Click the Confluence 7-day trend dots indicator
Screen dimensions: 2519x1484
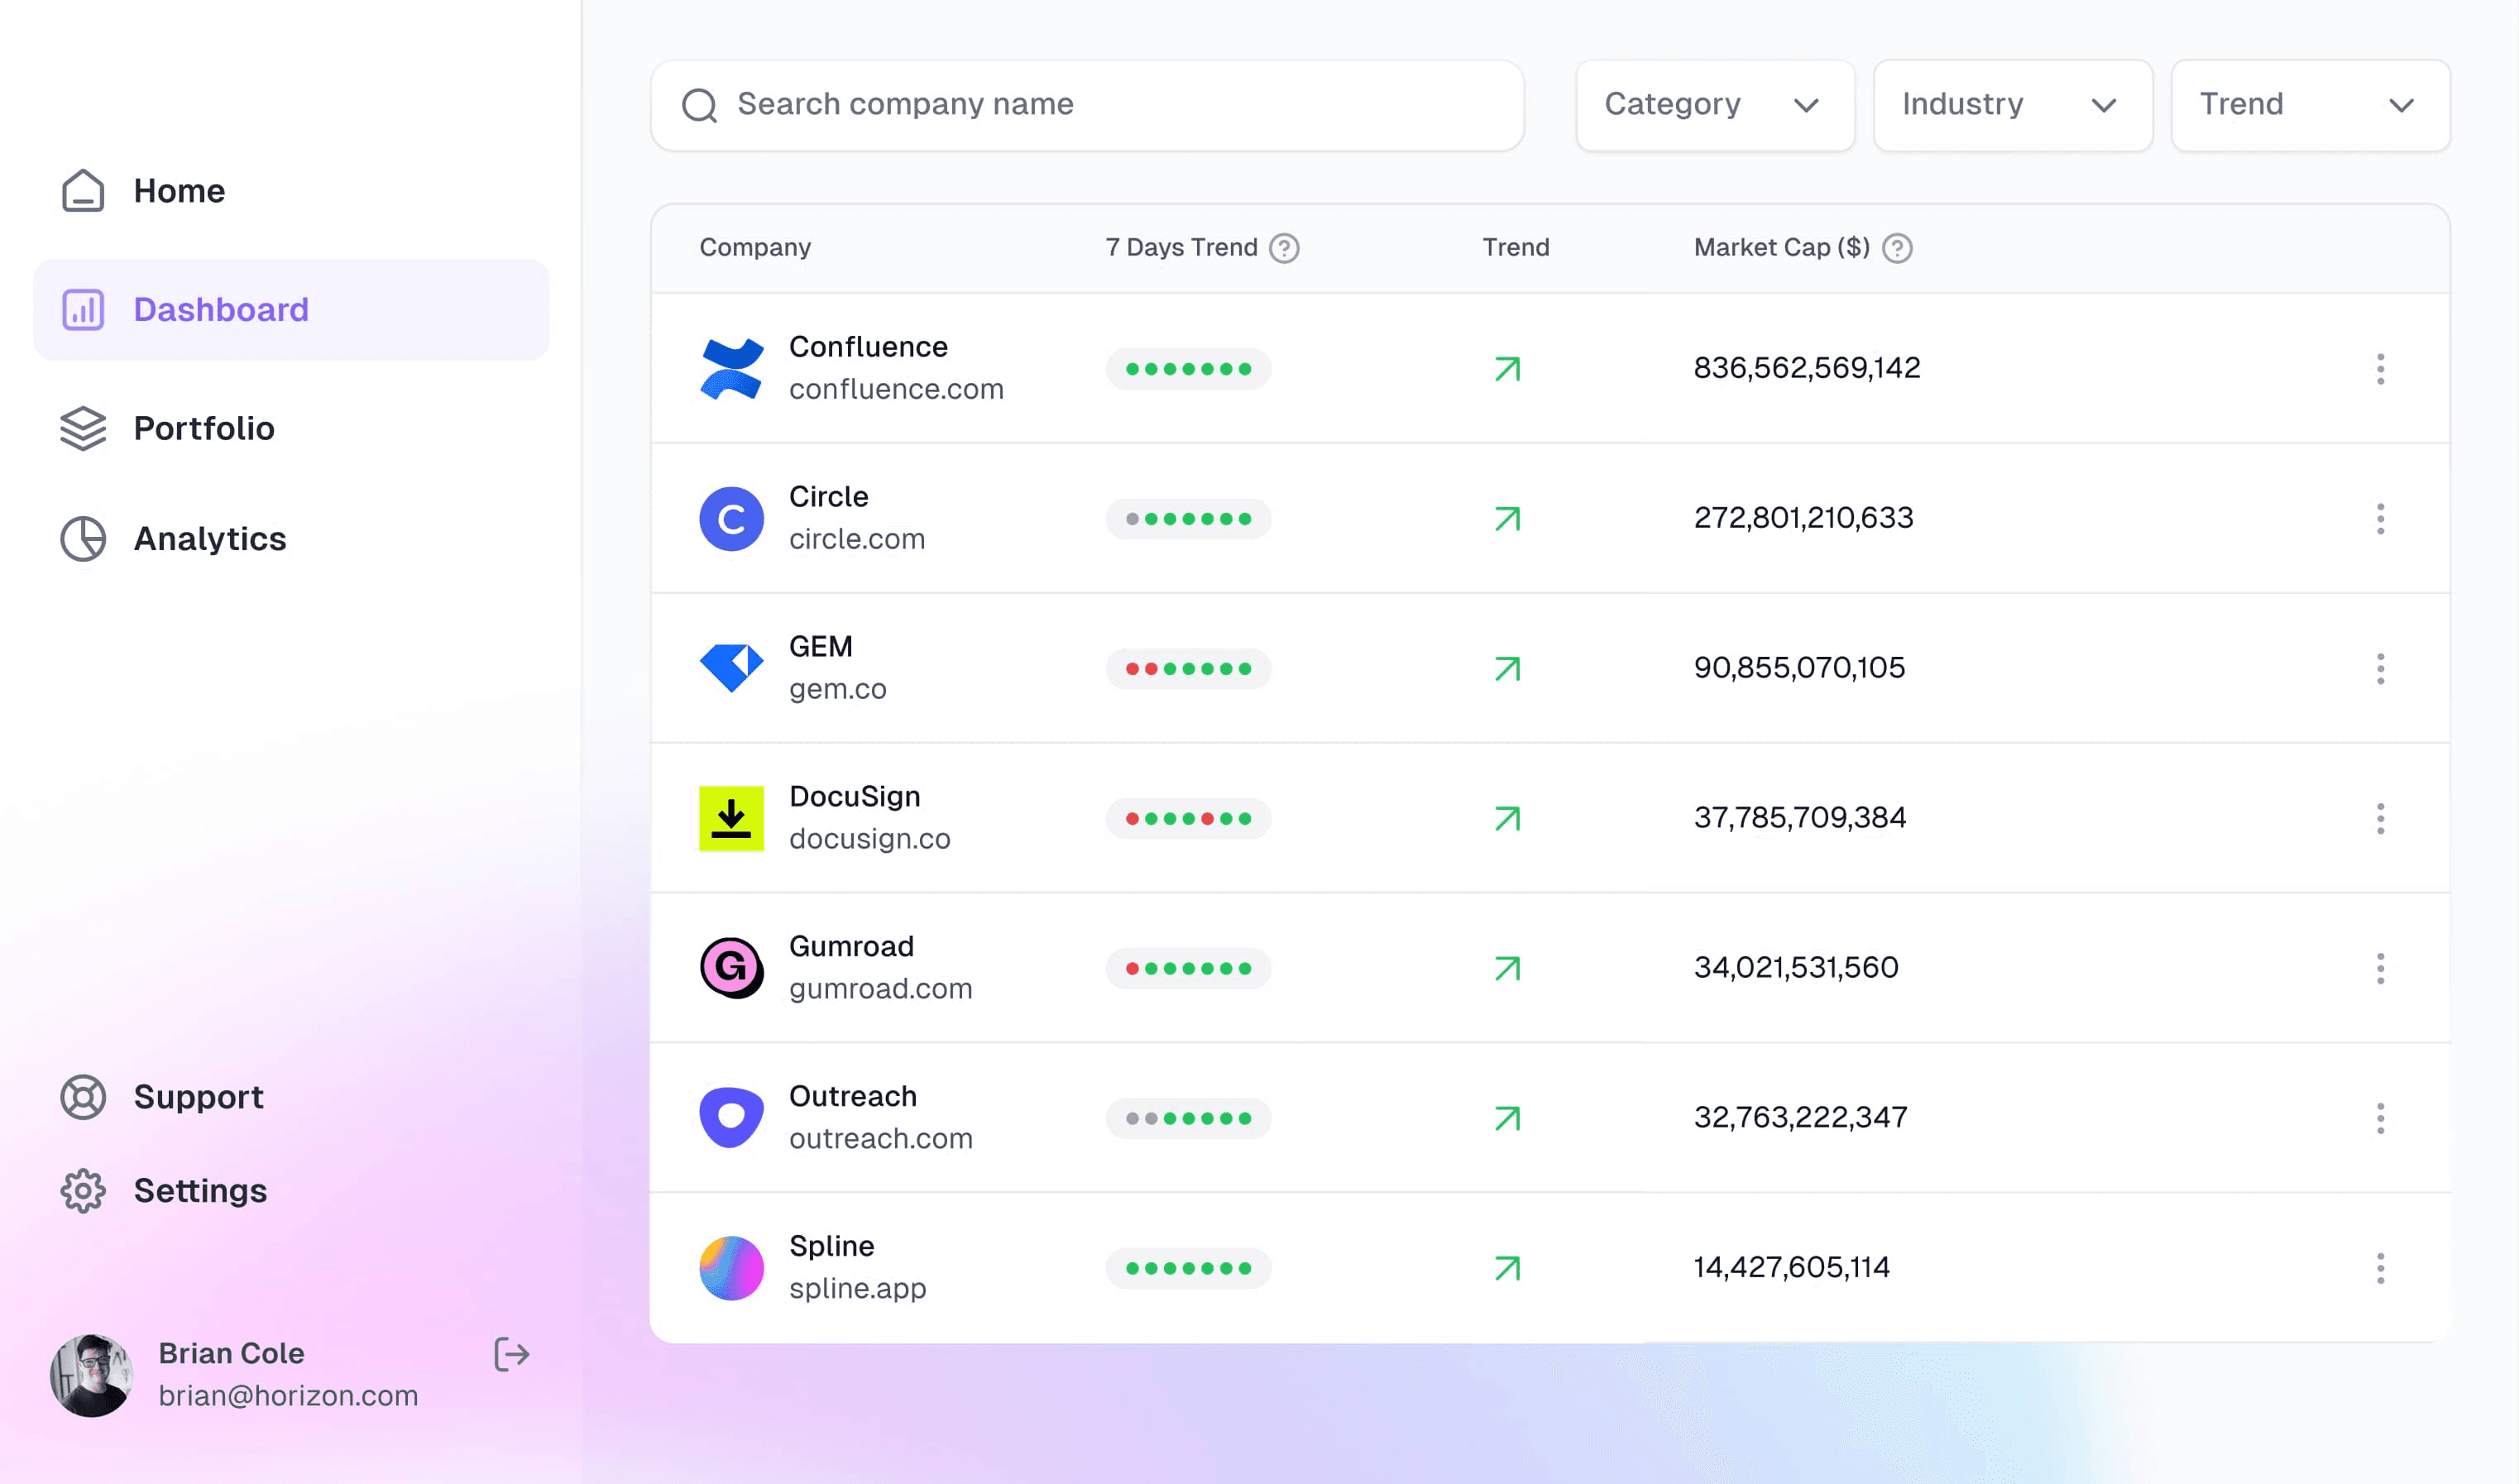[x=1188, y=369]
